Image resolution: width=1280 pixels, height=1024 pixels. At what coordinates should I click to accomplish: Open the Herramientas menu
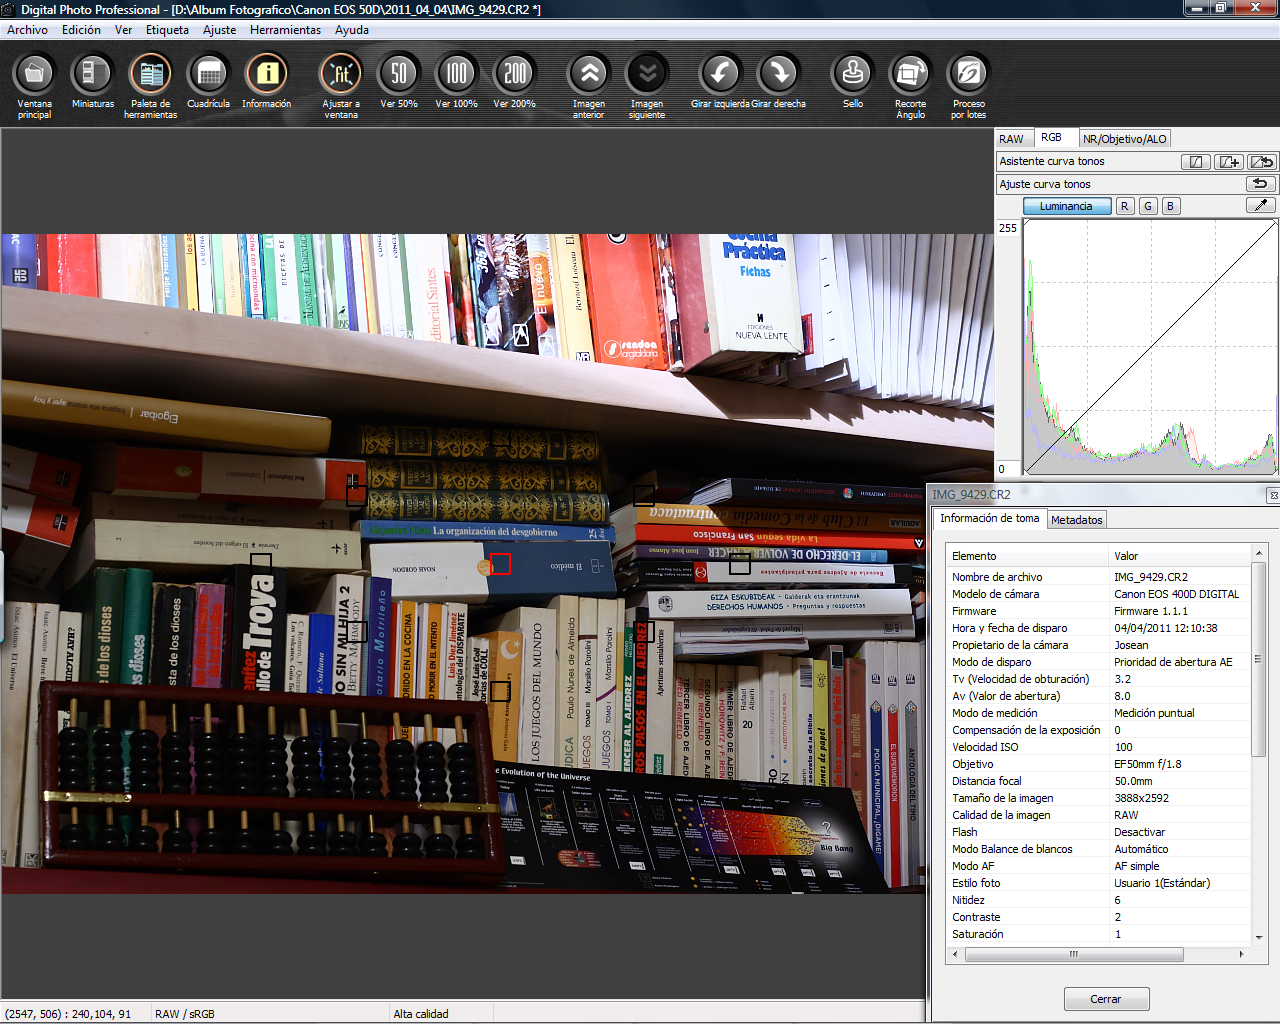pos(285,30)
